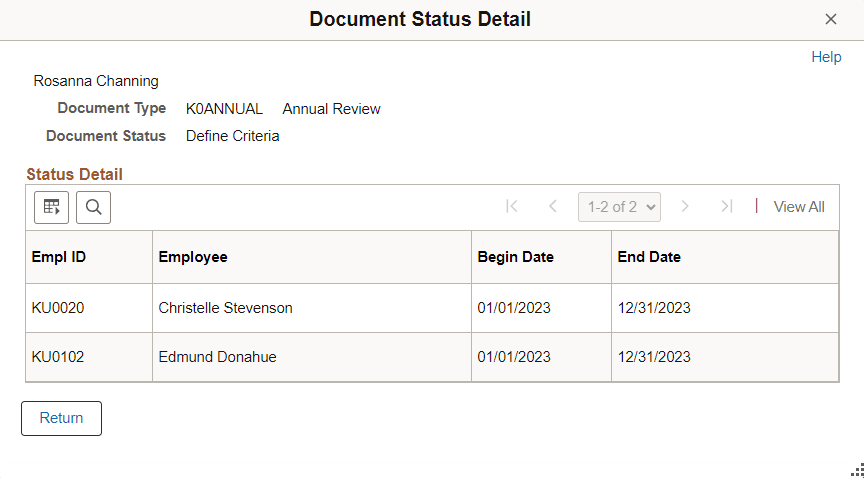The width and height of the screenshot is (864, 478).
Task: Open the 1-2 of 2 rows dropdown
Action: click(619, 207)
